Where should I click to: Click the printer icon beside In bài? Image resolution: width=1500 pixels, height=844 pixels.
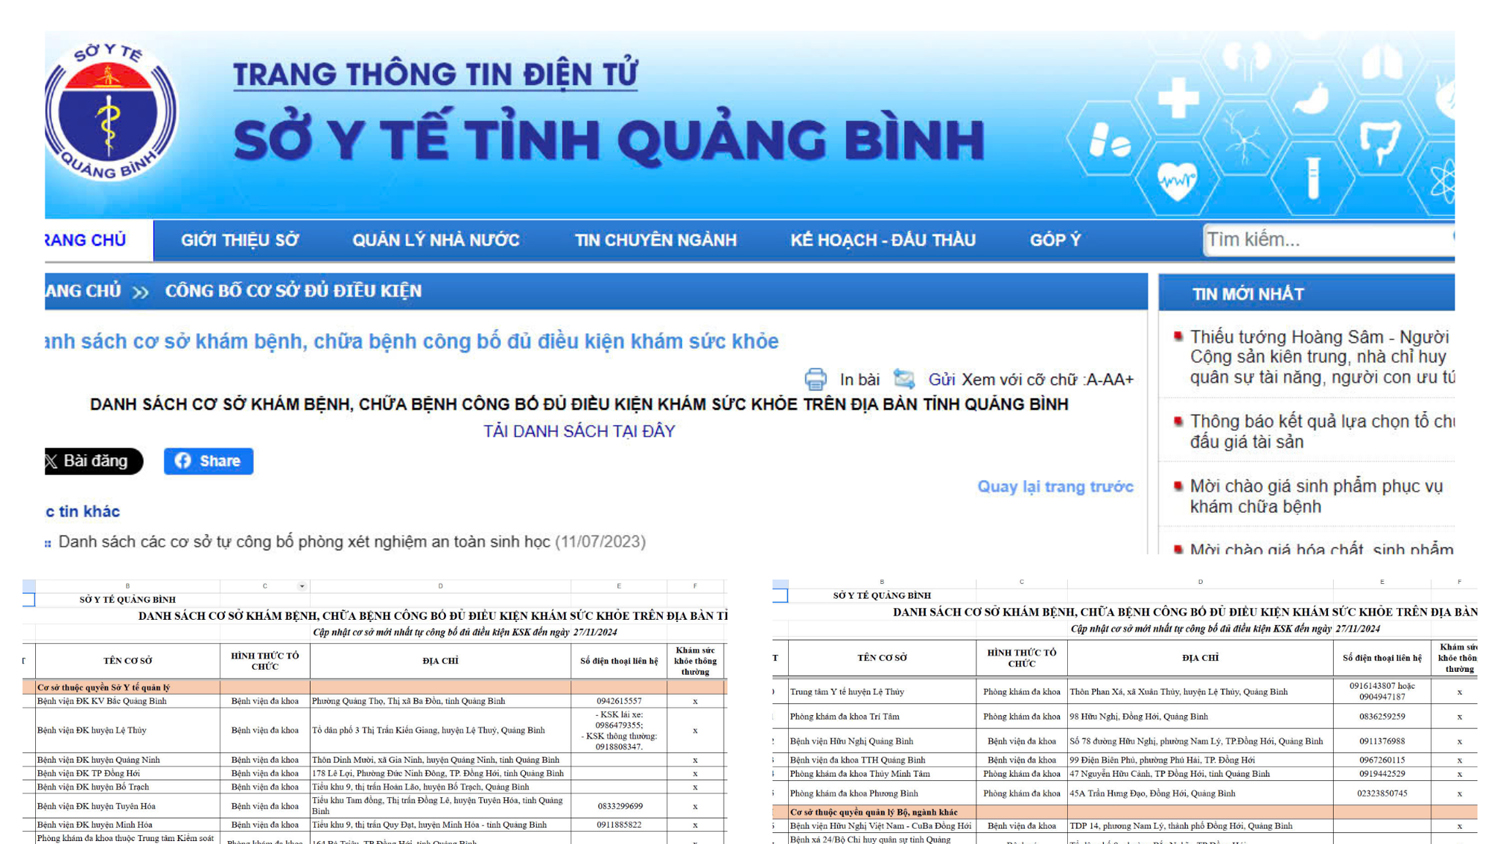click(815, 380)
